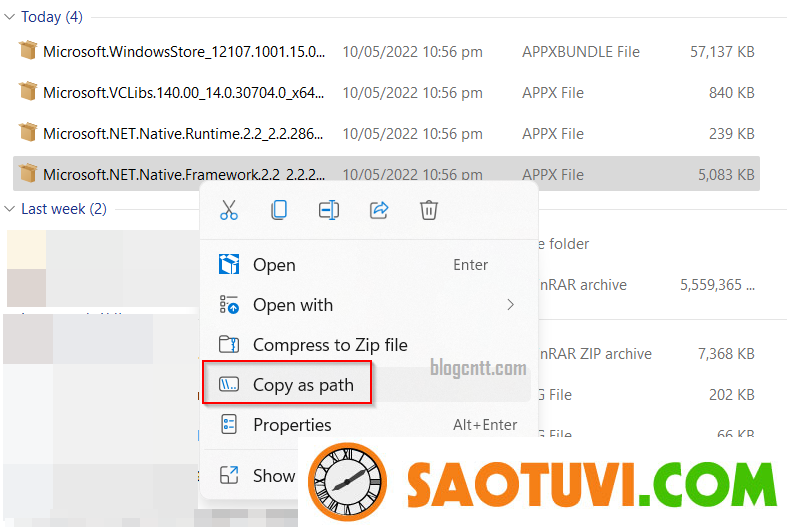Click the 239 KB size cell

pyautogui.click(x=732, y=134)
